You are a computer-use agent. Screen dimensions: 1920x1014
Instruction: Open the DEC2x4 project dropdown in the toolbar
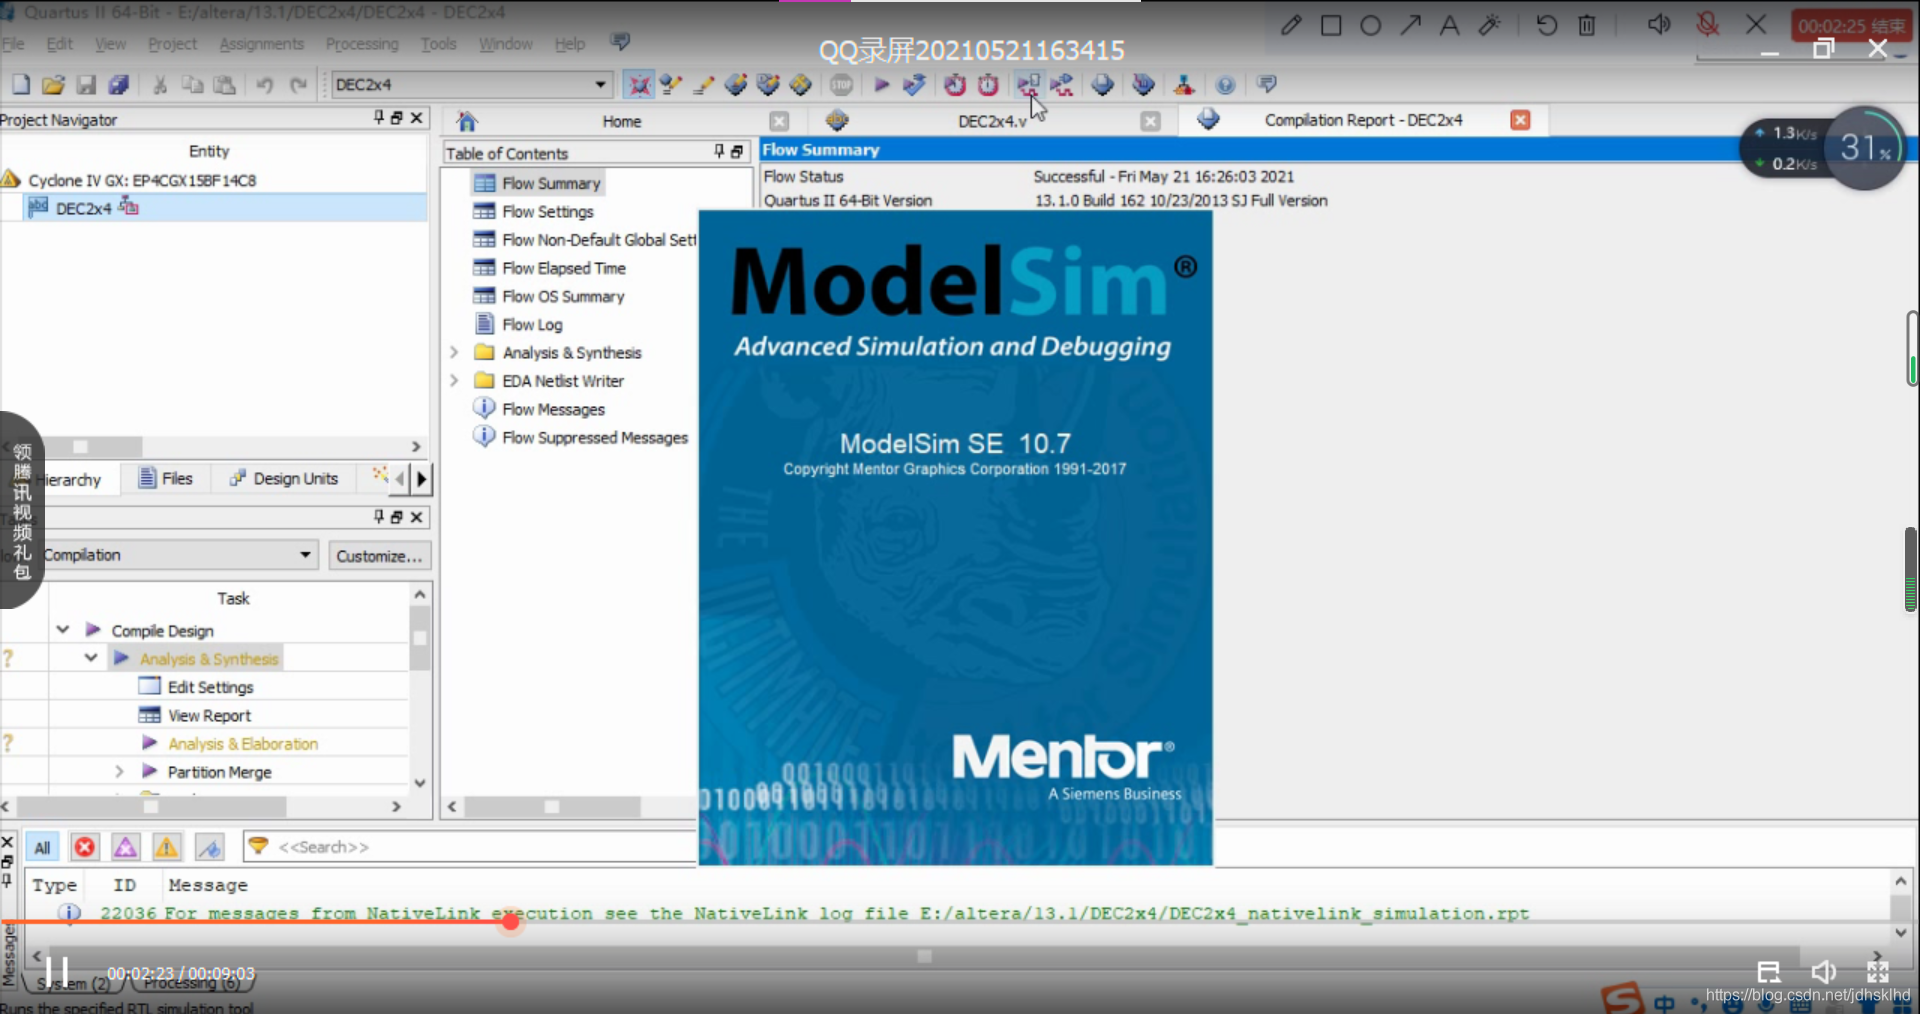pyautogui.click(x=600, y=85)
